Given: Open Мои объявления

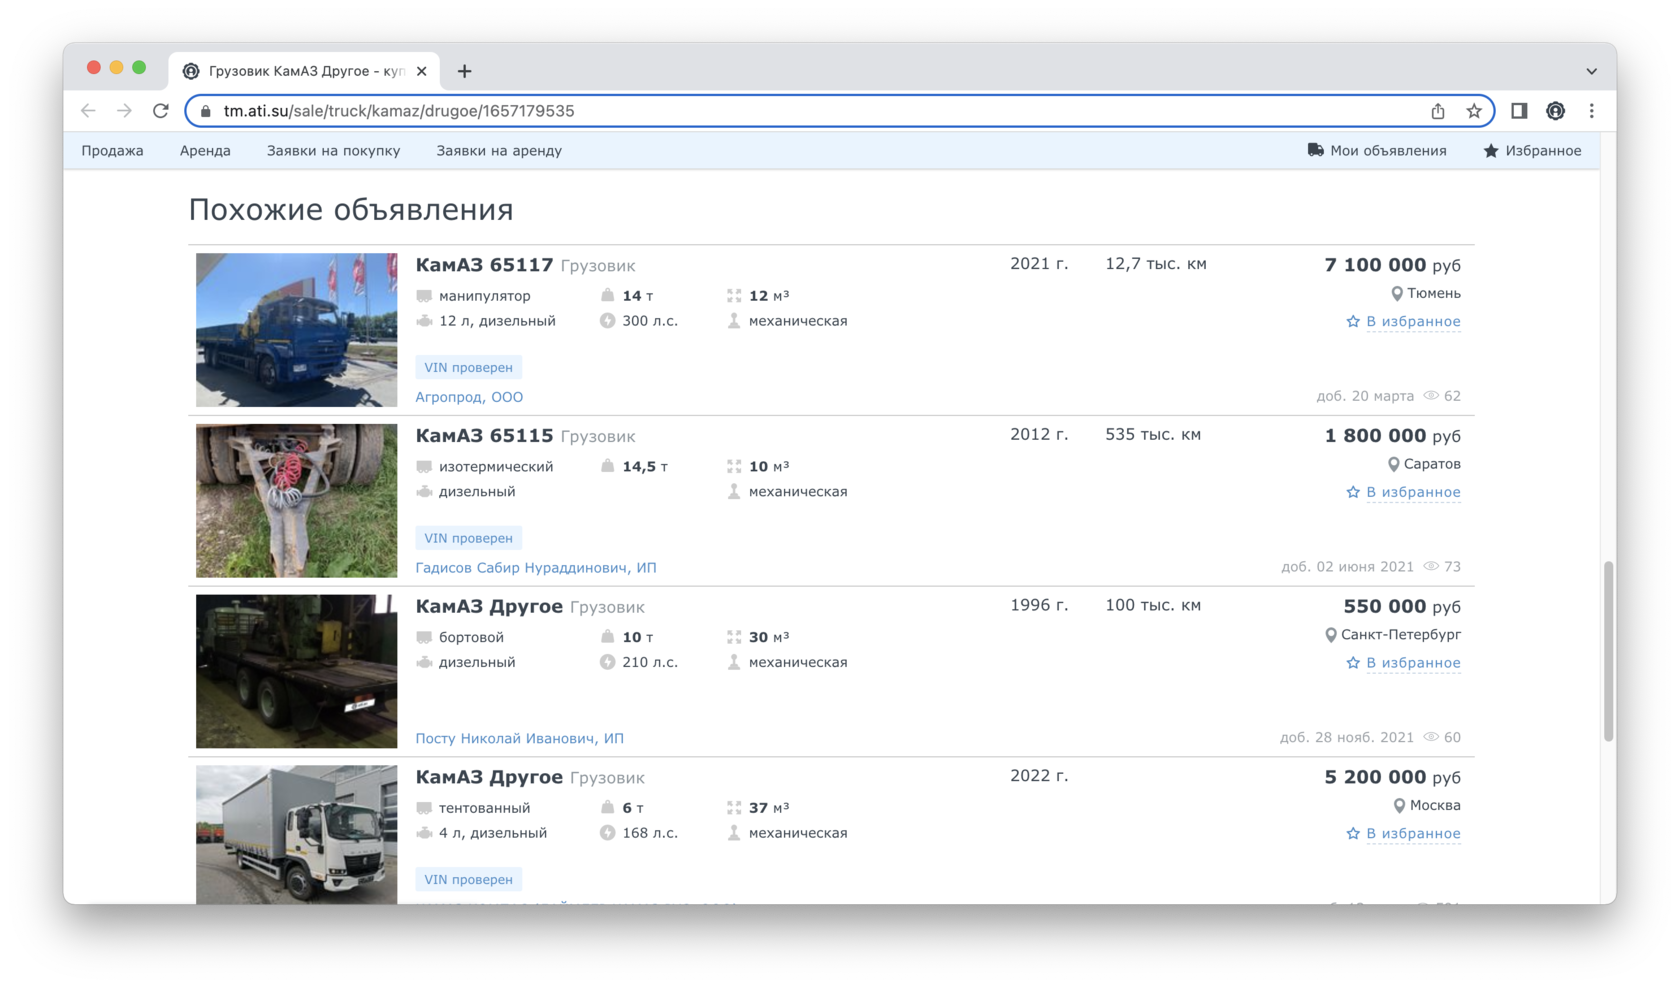Looking at the screenshot, I should tap(1388, 151).
